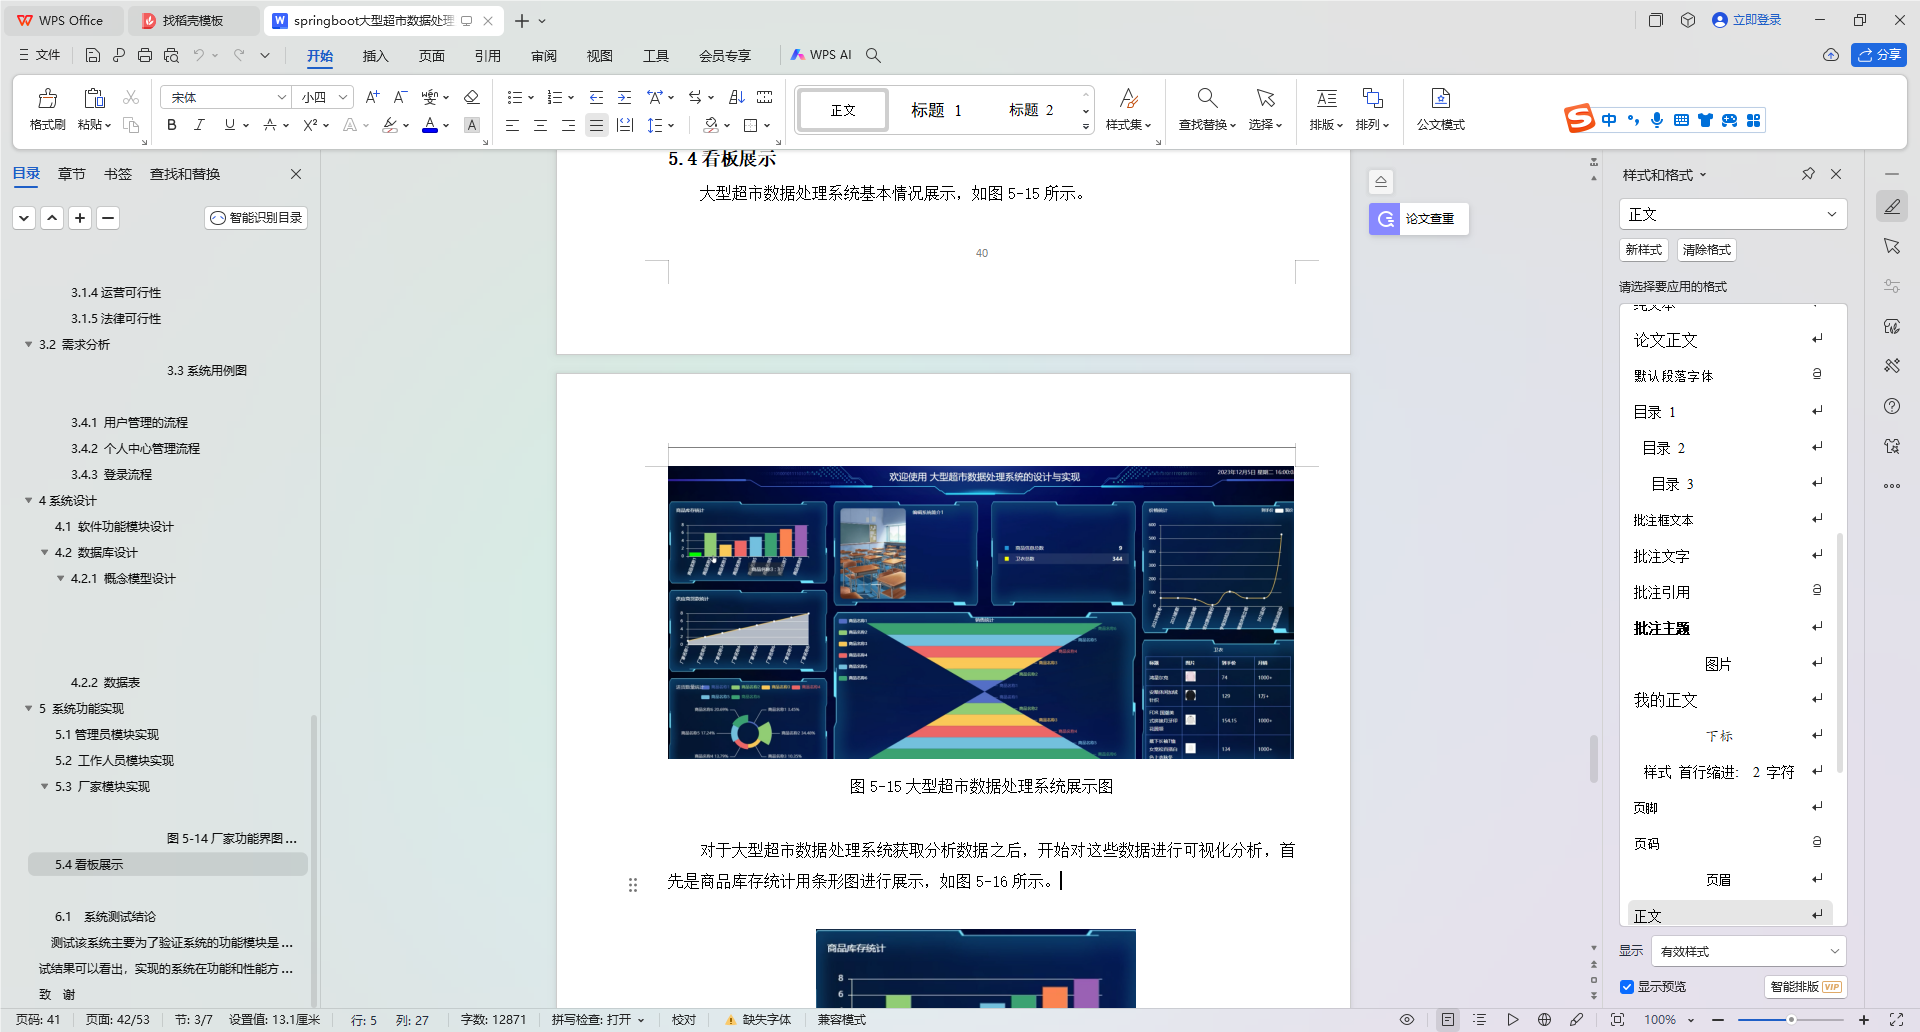Apply underline formatting
The image size is (1920, 1032).
tap(230, 125)
